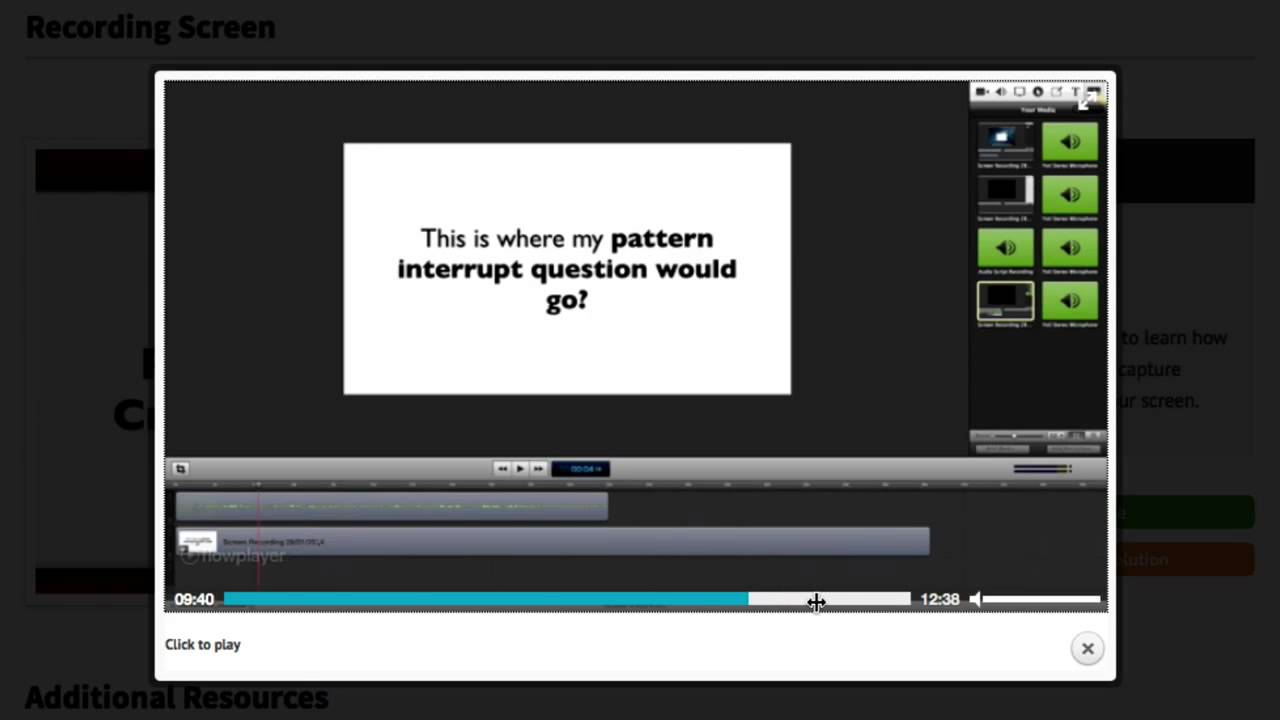
Task: Select the blue-desktop screen recording thumbnail
Action: point(1005,141)
